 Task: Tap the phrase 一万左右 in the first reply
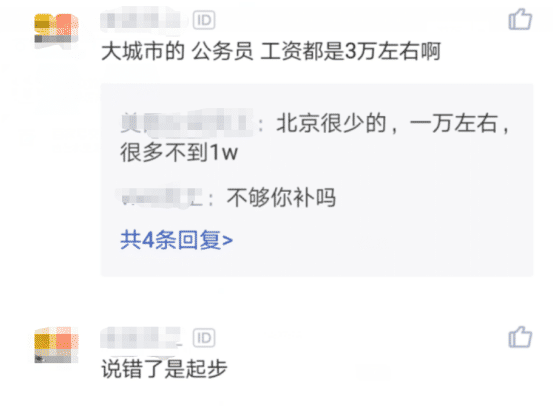point(454,124)
